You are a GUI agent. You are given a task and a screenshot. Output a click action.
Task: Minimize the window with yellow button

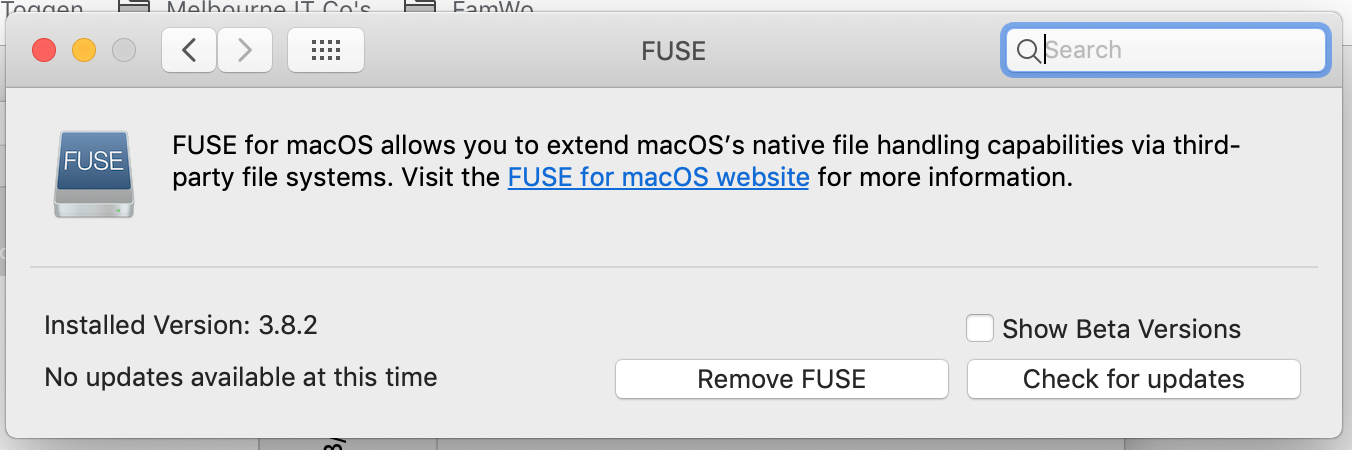(x=84, y=50)
